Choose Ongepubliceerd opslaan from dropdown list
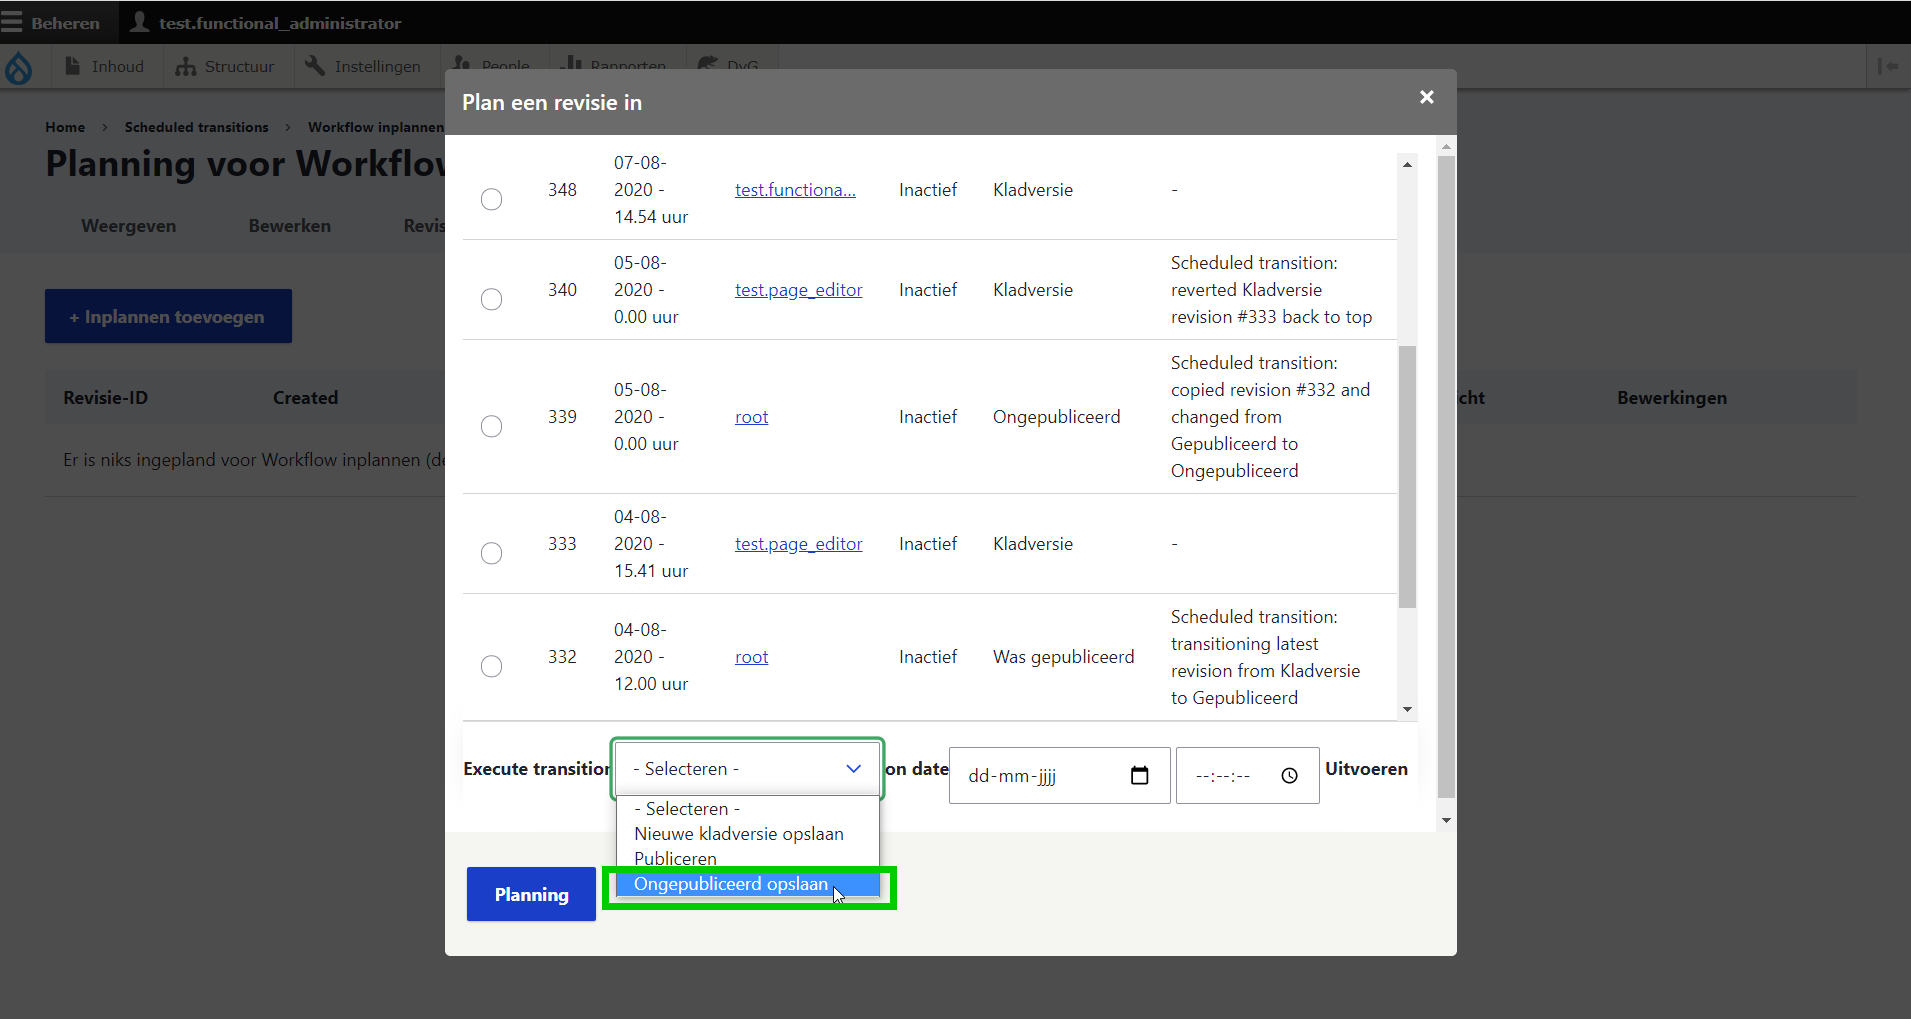 (731, 884)
